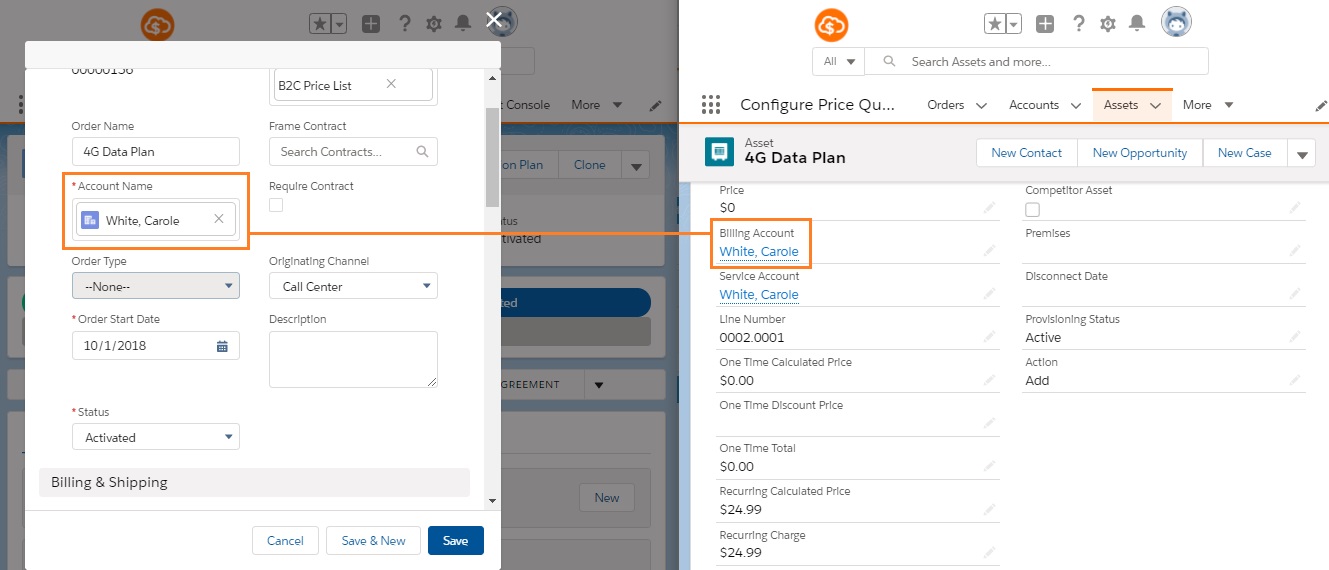Screen dimensions: 1329x570
Task: Toggle the Require Contract checkbox
Action: [276, 205]
